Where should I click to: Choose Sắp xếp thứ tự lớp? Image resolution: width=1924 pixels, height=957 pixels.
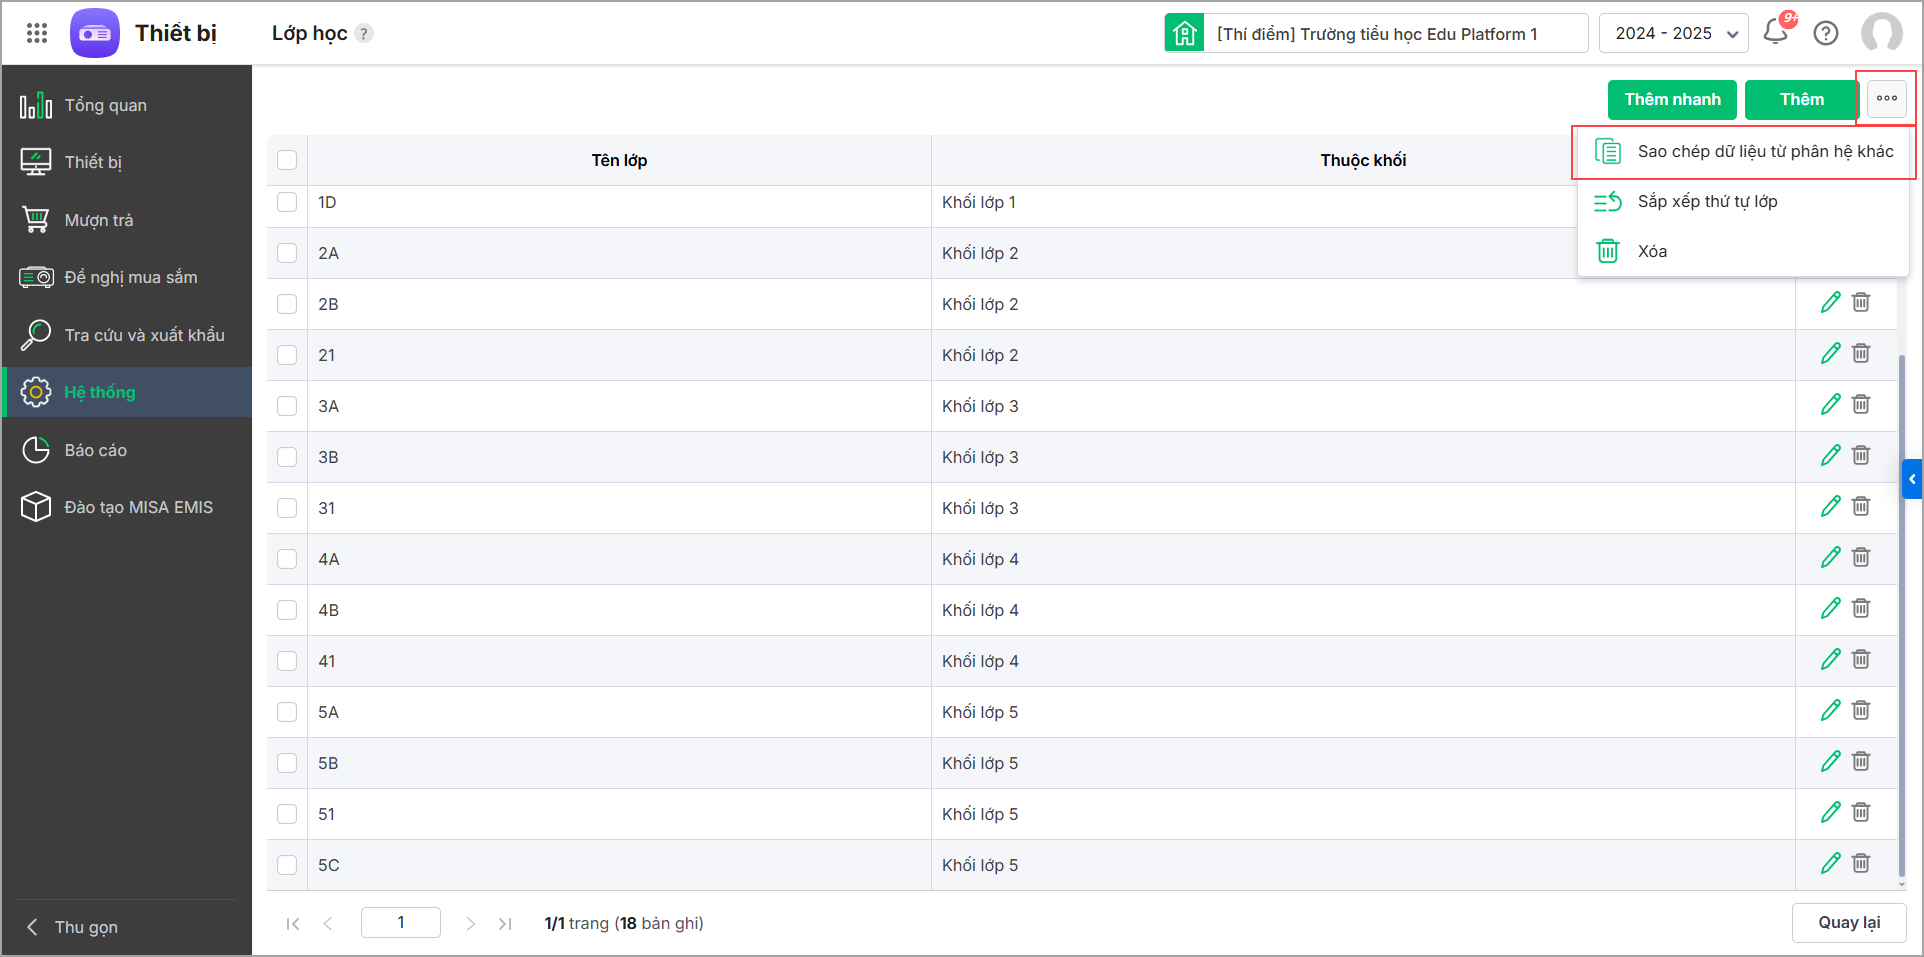[1743, 202]
